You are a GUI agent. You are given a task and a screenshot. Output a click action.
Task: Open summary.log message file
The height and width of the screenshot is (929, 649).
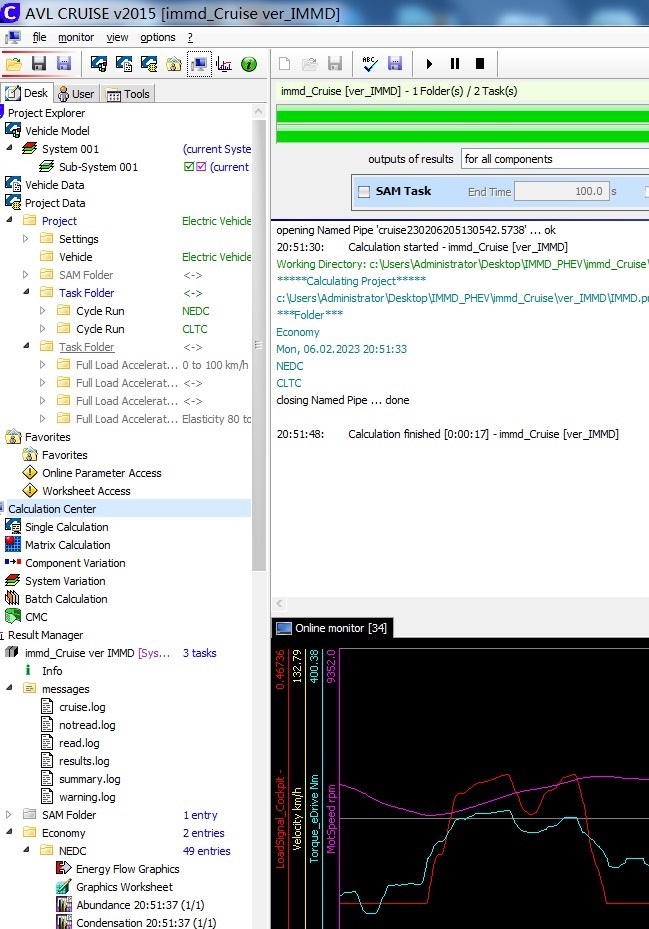(89, 779)
